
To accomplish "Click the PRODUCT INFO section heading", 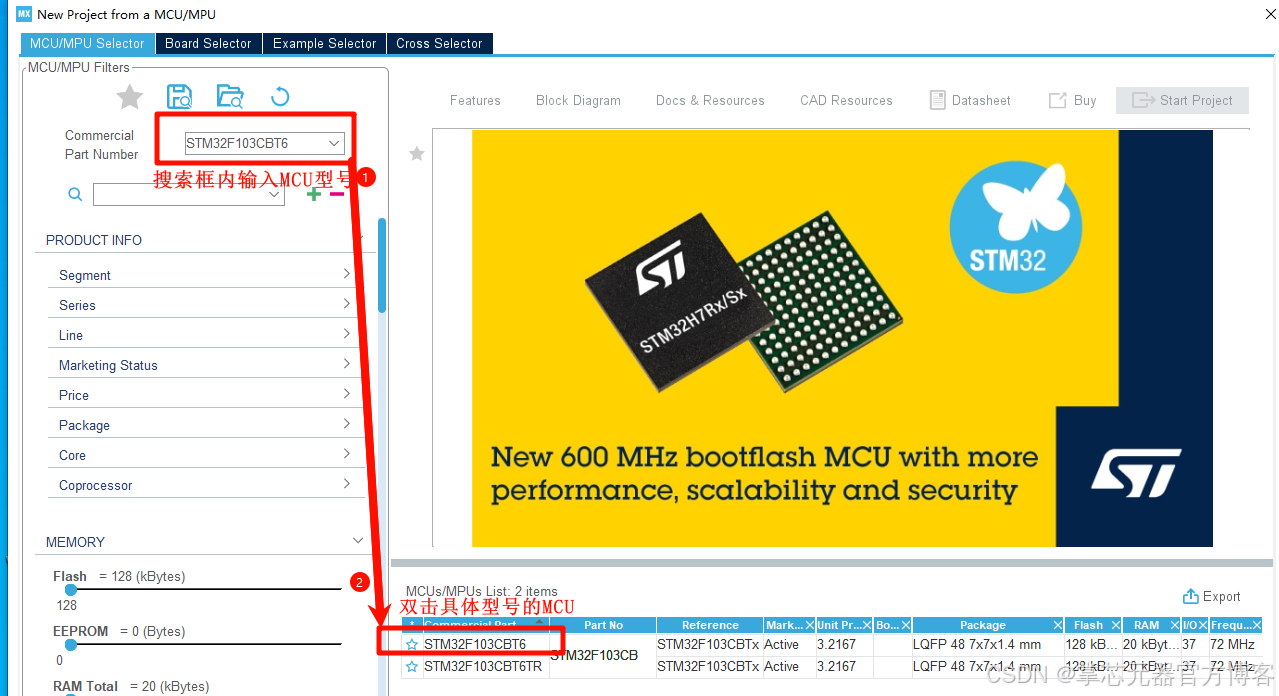I will pos(94,240).
